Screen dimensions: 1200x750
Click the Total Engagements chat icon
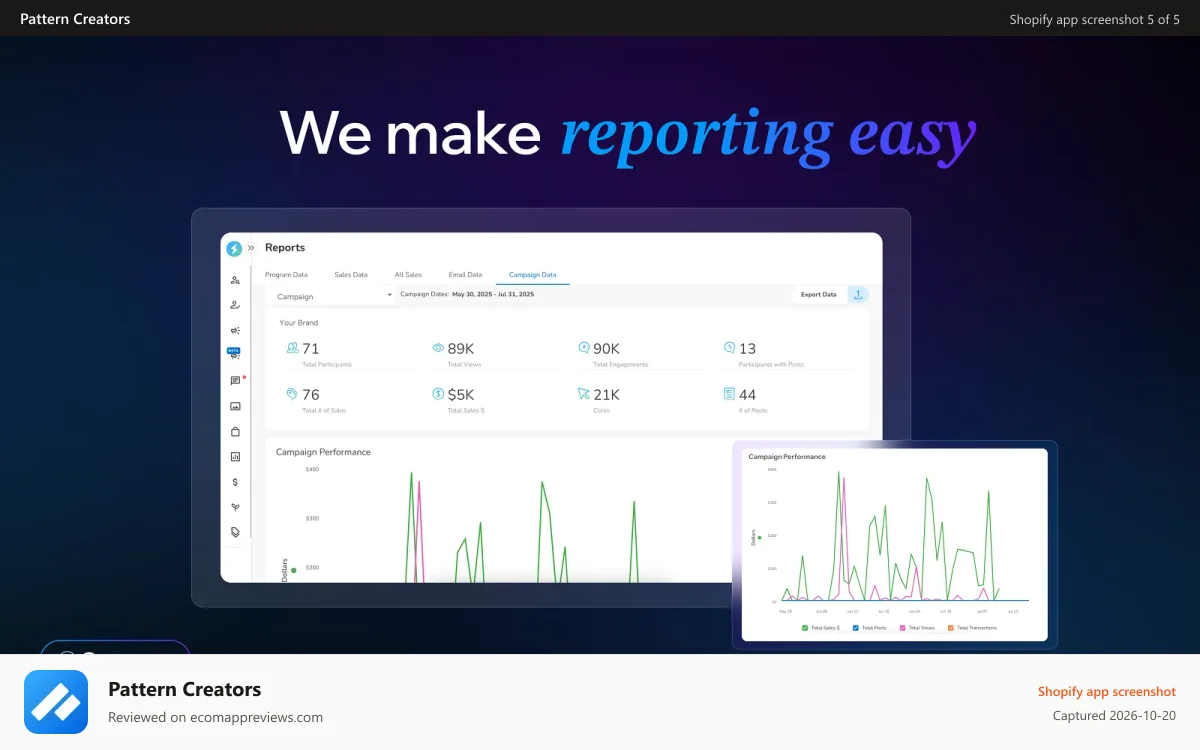(x=584, y=348)
